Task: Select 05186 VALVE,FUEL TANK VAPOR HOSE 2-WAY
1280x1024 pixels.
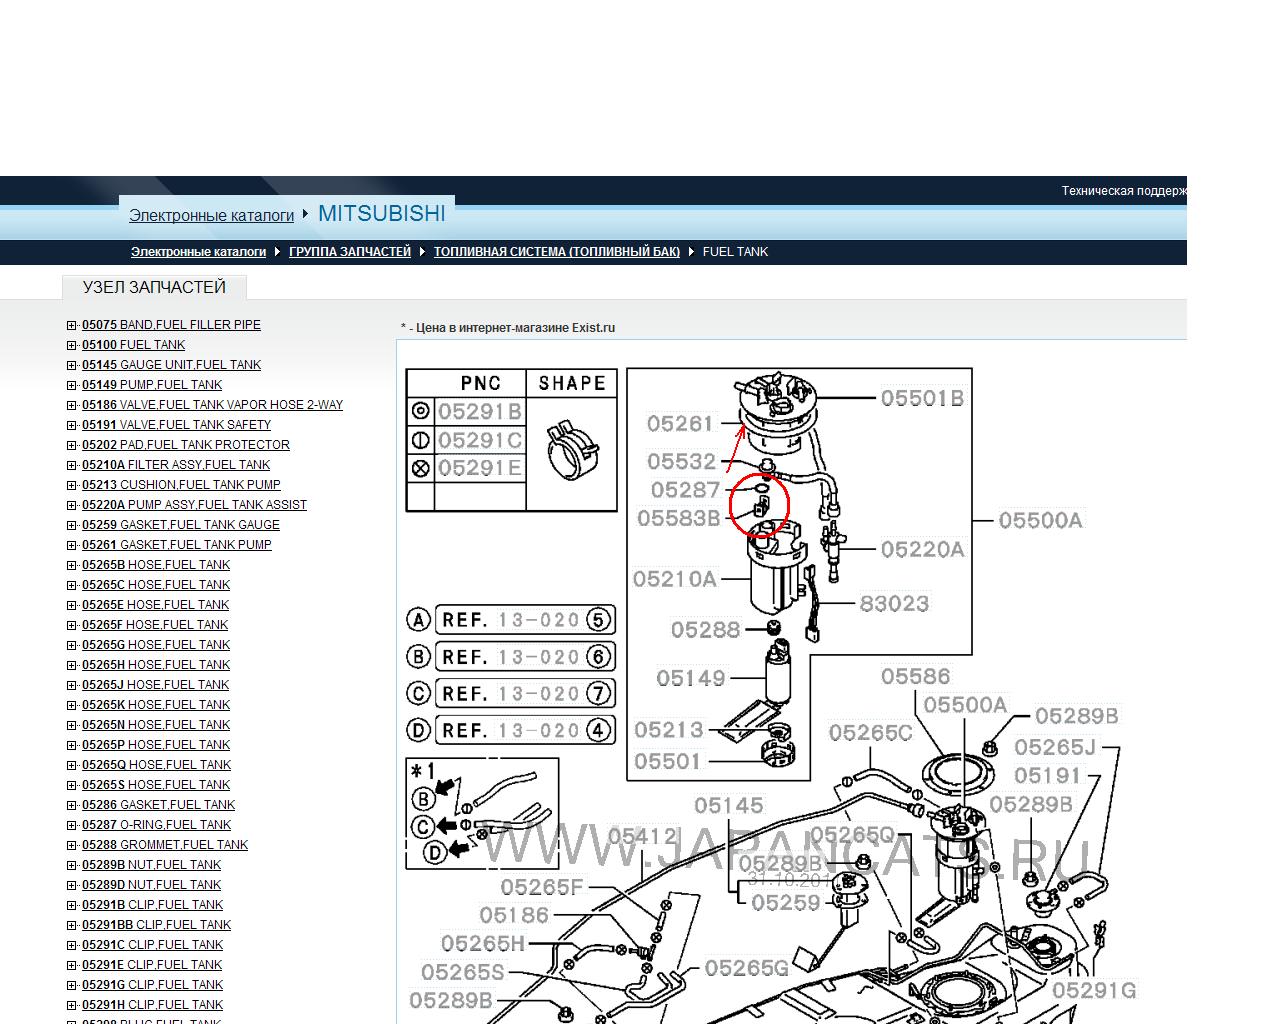Action: click(x=212, y=405)
